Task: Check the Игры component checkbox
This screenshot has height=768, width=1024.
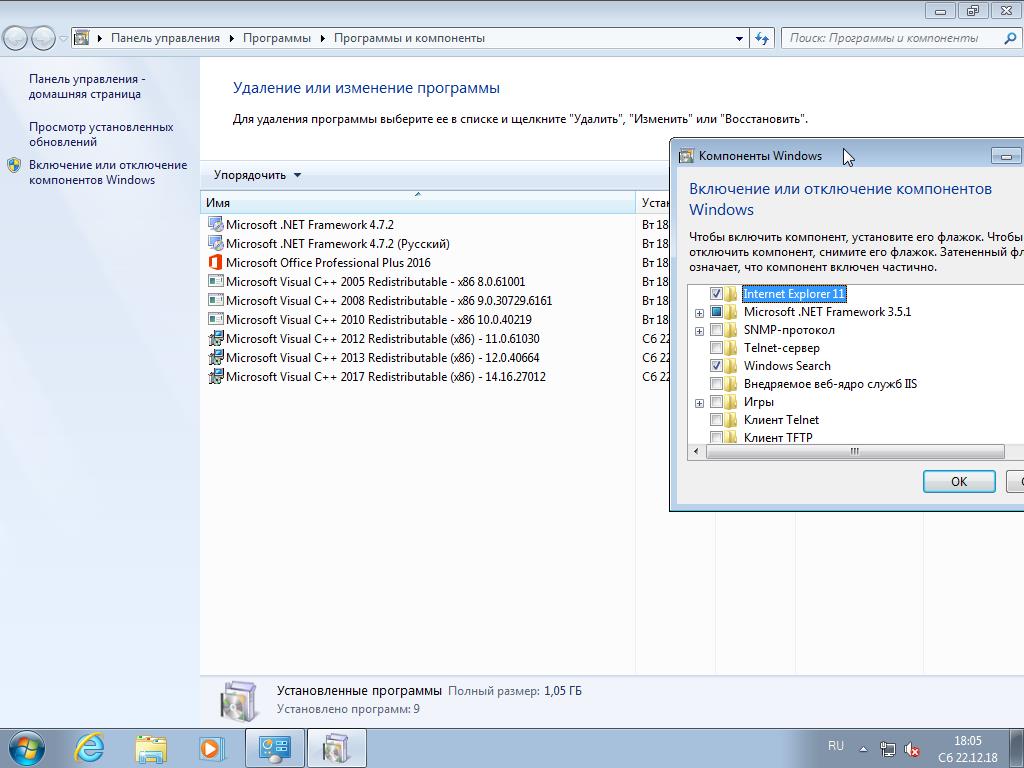Action: coord(716,402)
